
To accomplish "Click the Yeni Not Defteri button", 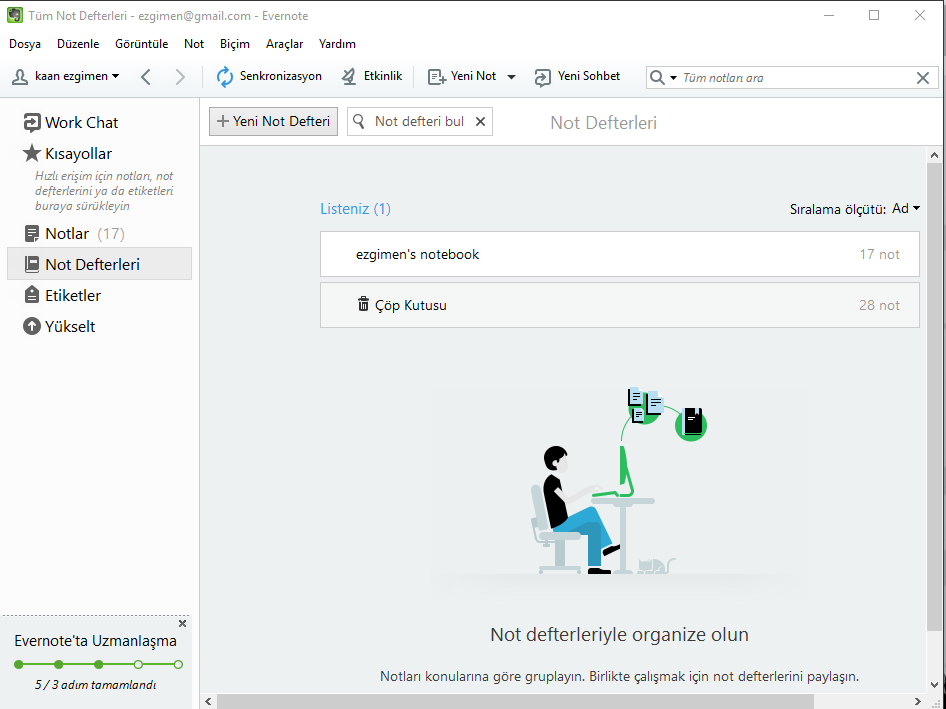I will 272,121.
